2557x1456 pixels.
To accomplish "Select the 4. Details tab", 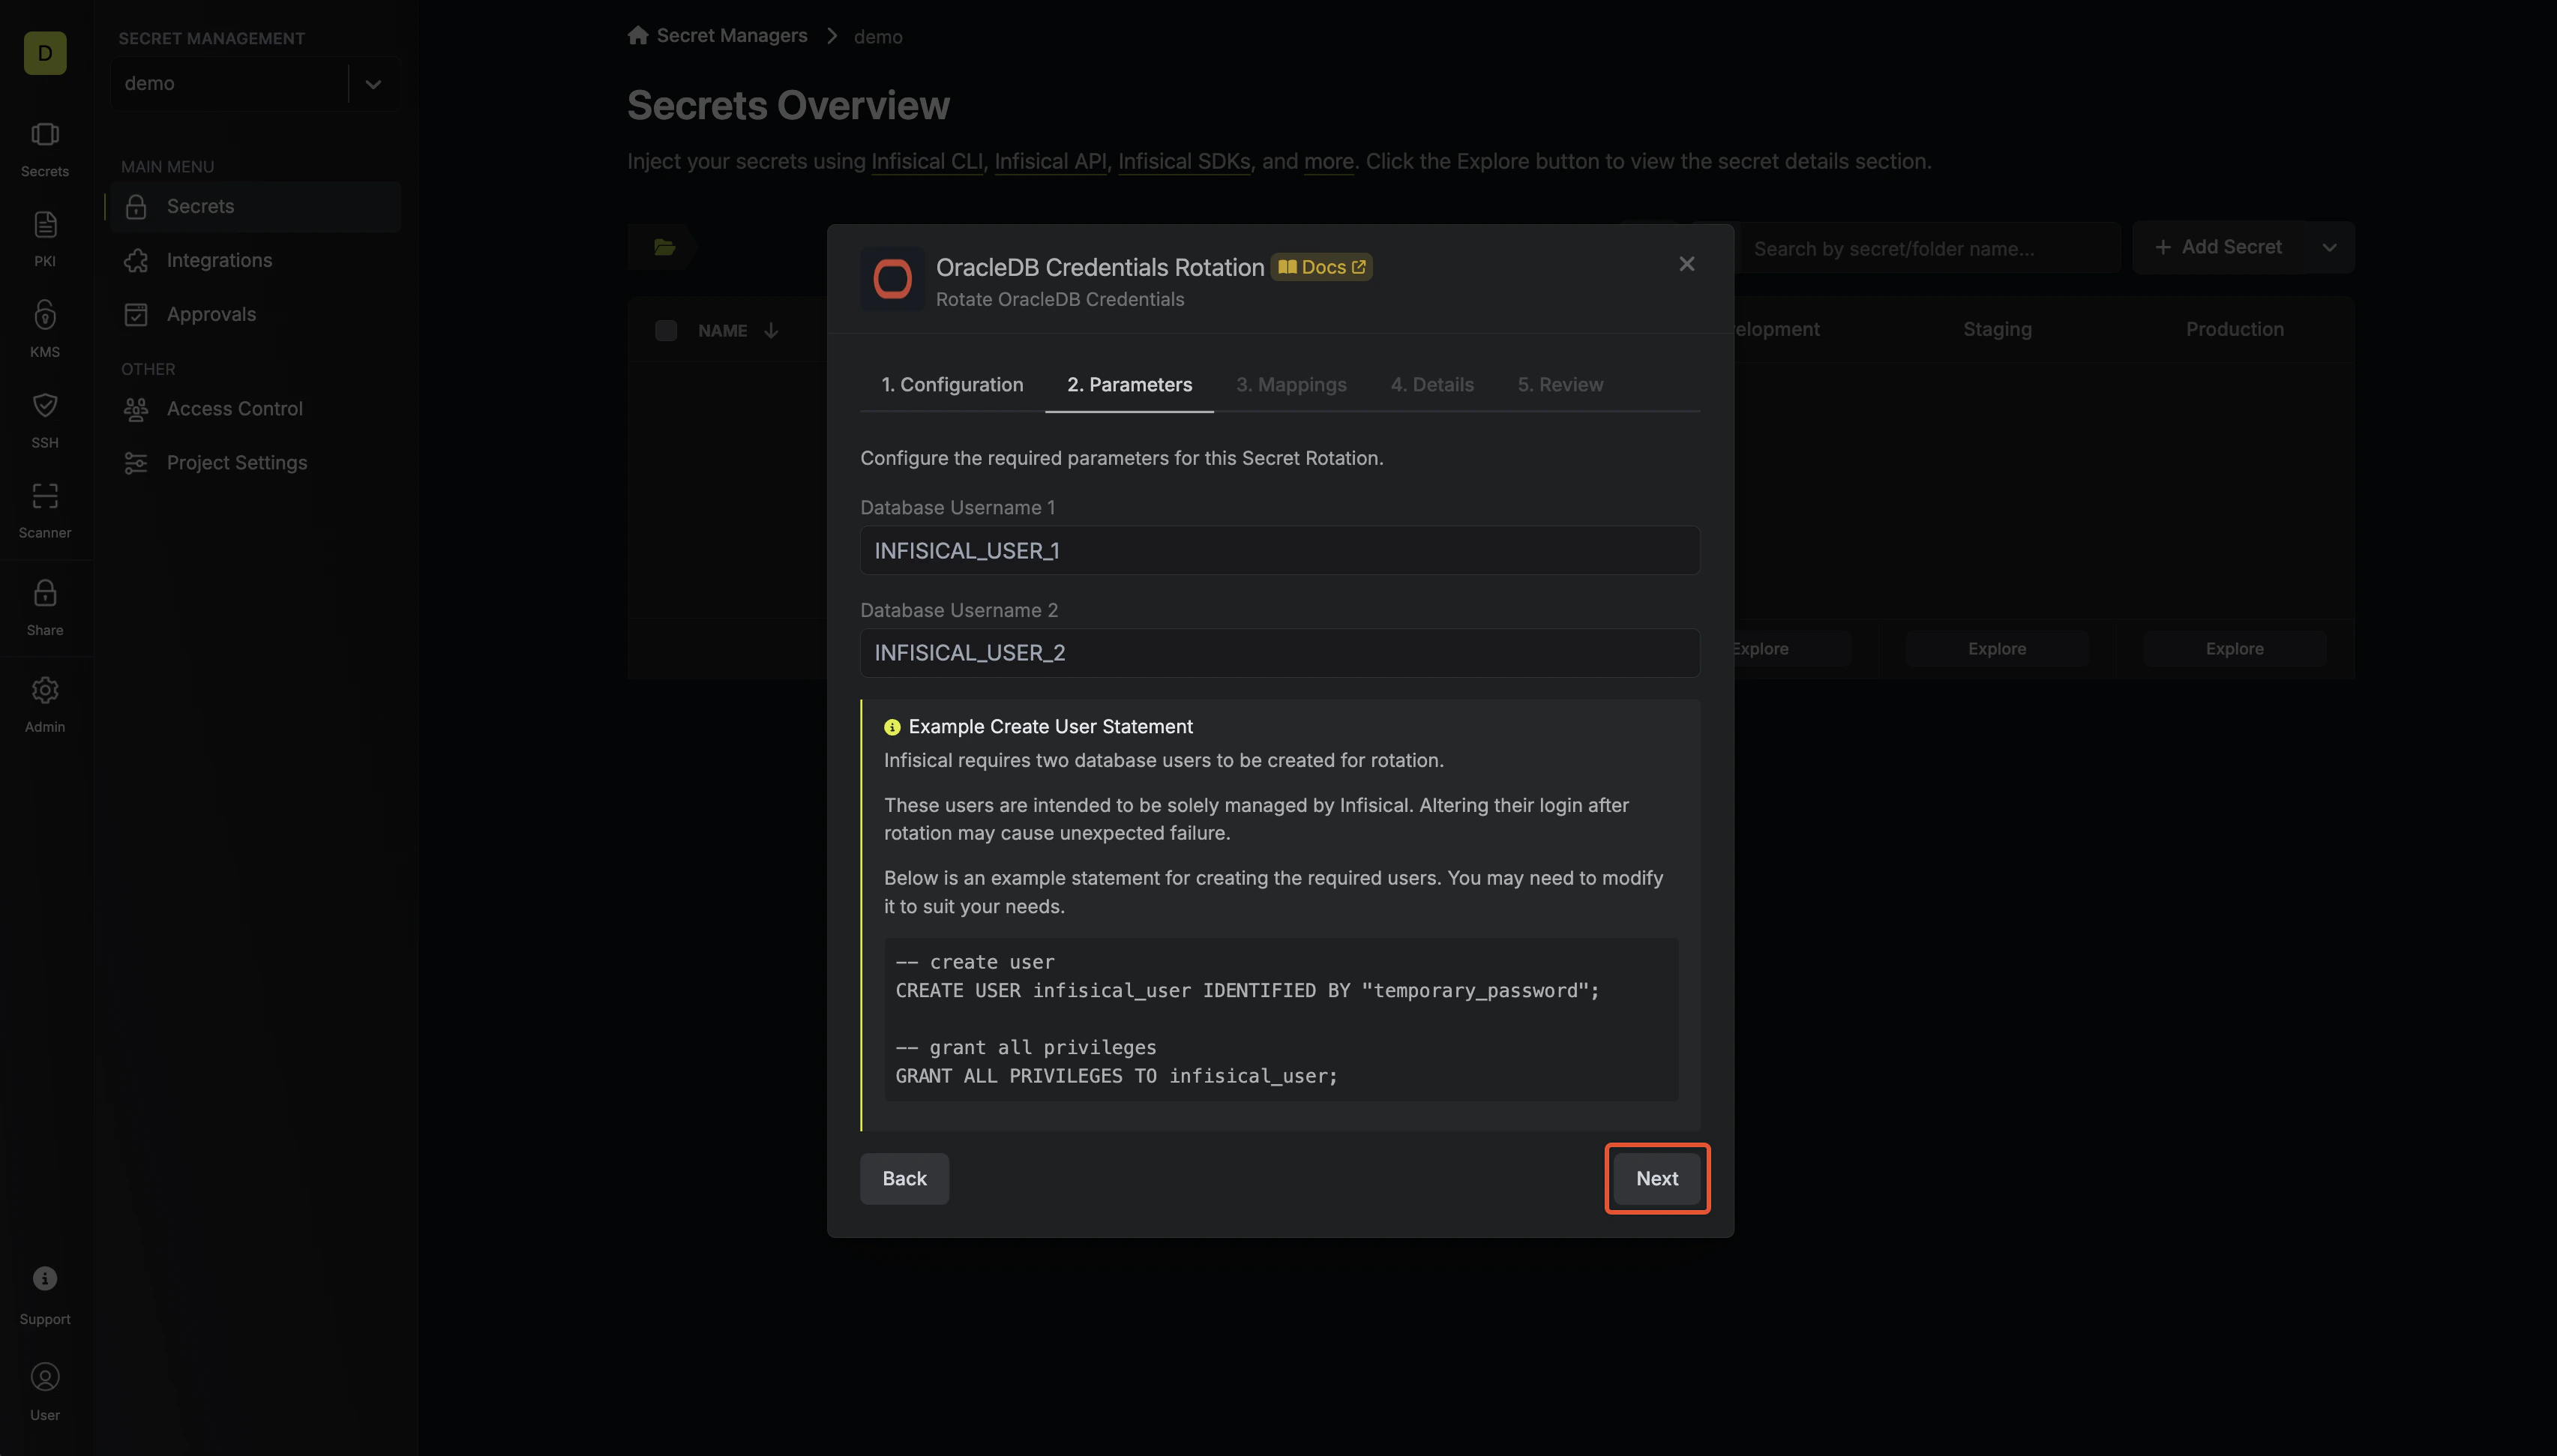I will pyautogui.click(x=1432, y=385).
